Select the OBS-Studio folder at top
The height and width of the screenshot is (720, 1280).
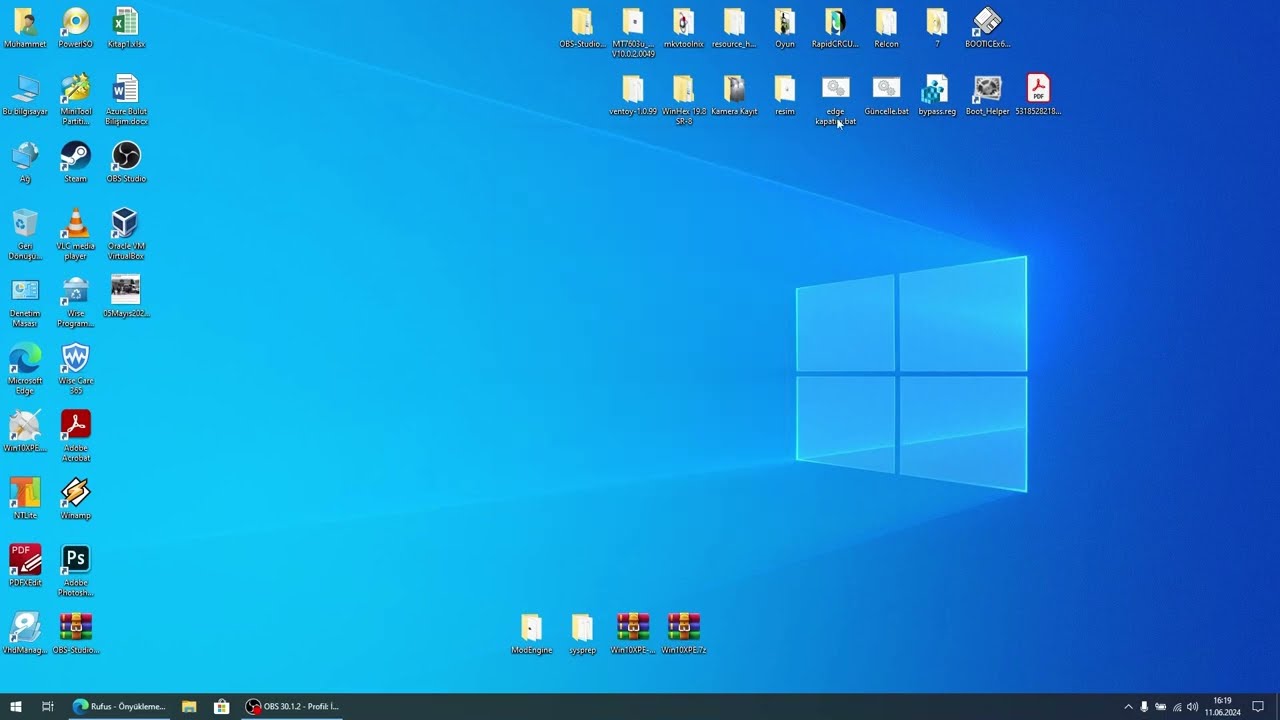582,28
